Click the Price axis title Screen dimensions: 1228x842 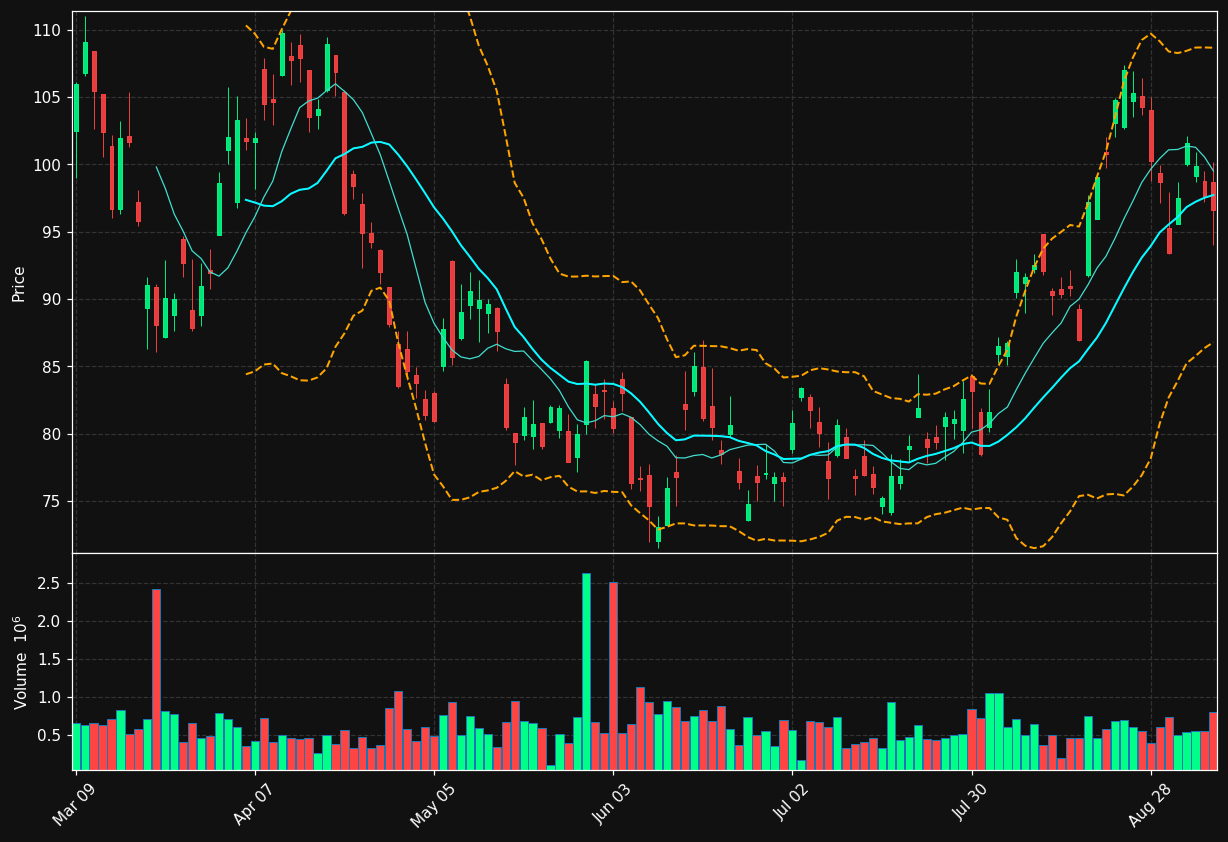coord(19,283)
